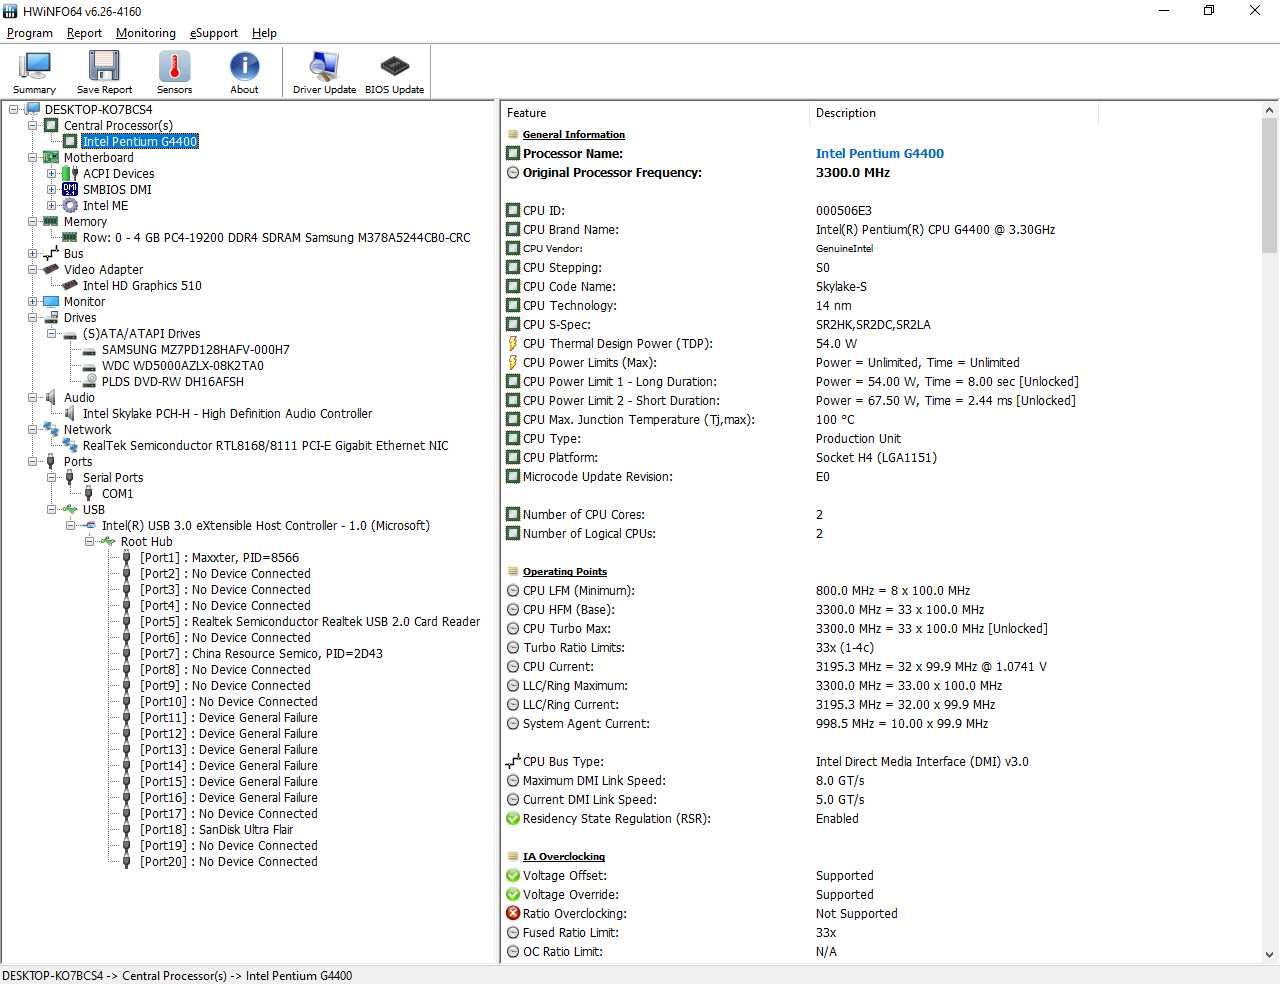The height and width of the screenshot is (984, 1280).
Task: Click the USB tree node icon
Action: (70, 509)
